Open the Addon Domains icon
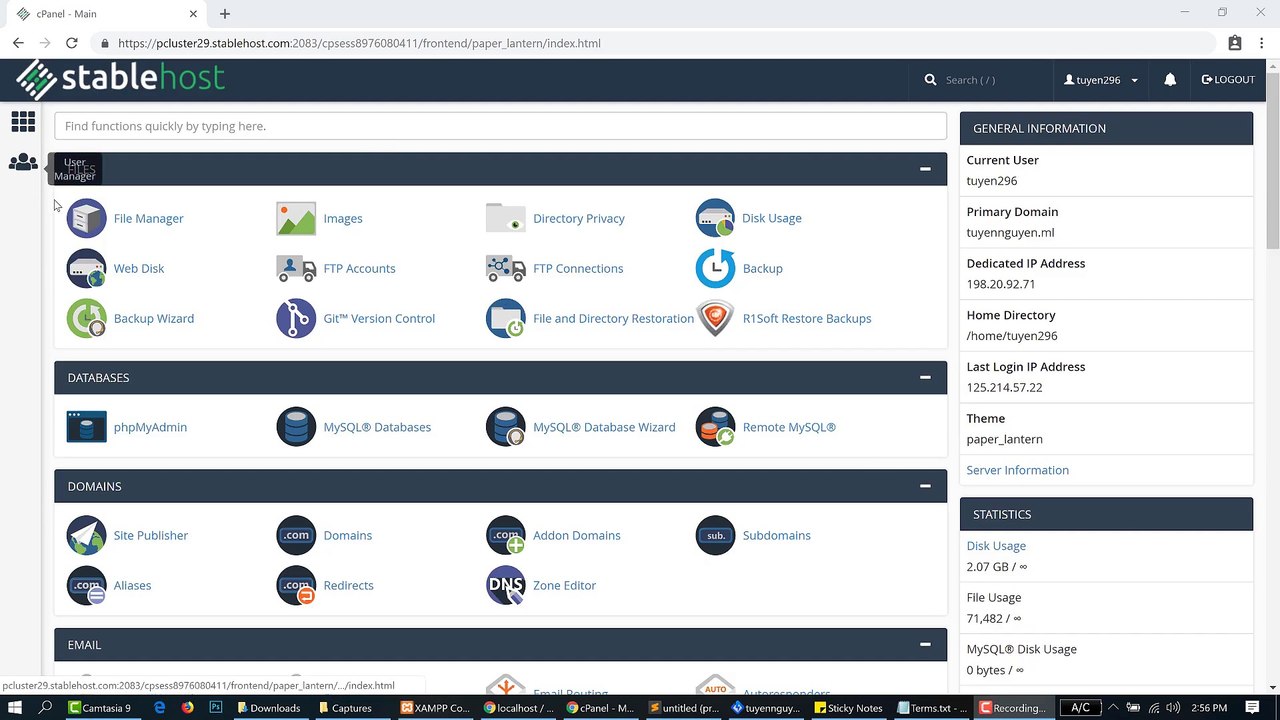This screenshot has width=1280, height=720. pos(505,535)
